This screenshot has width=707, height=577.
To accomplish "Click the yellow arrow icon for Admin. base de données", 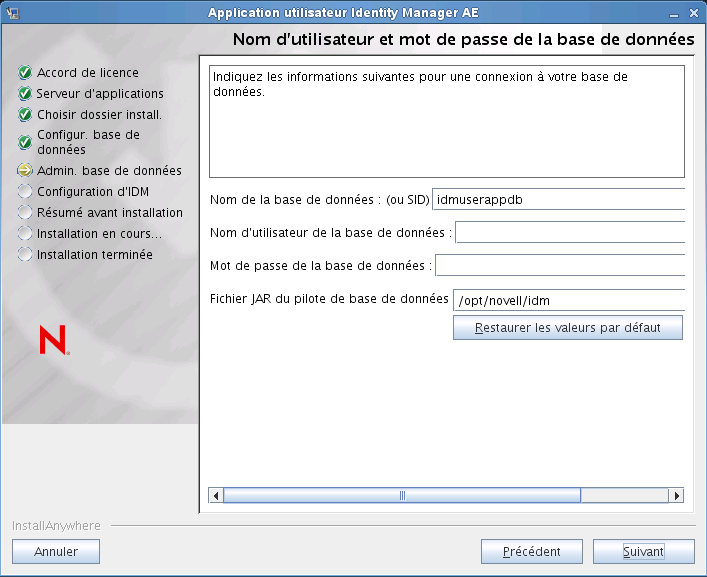I will tap(25, 170).
